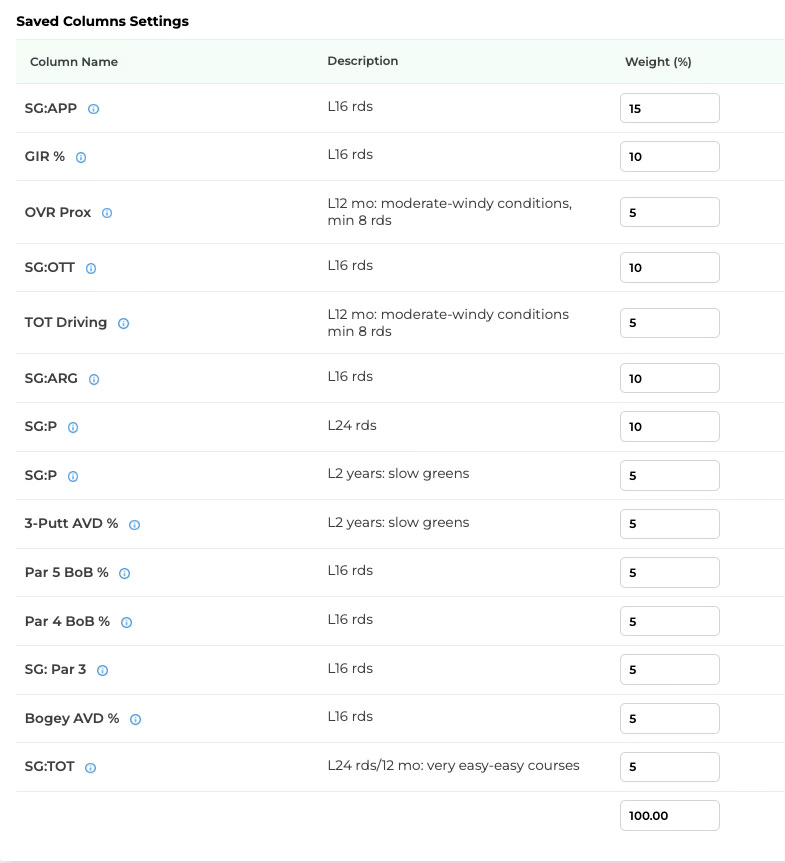The height and width of the screenshot is (863, 785).
Task: Click the Column Name header
Action: (74, 62)
